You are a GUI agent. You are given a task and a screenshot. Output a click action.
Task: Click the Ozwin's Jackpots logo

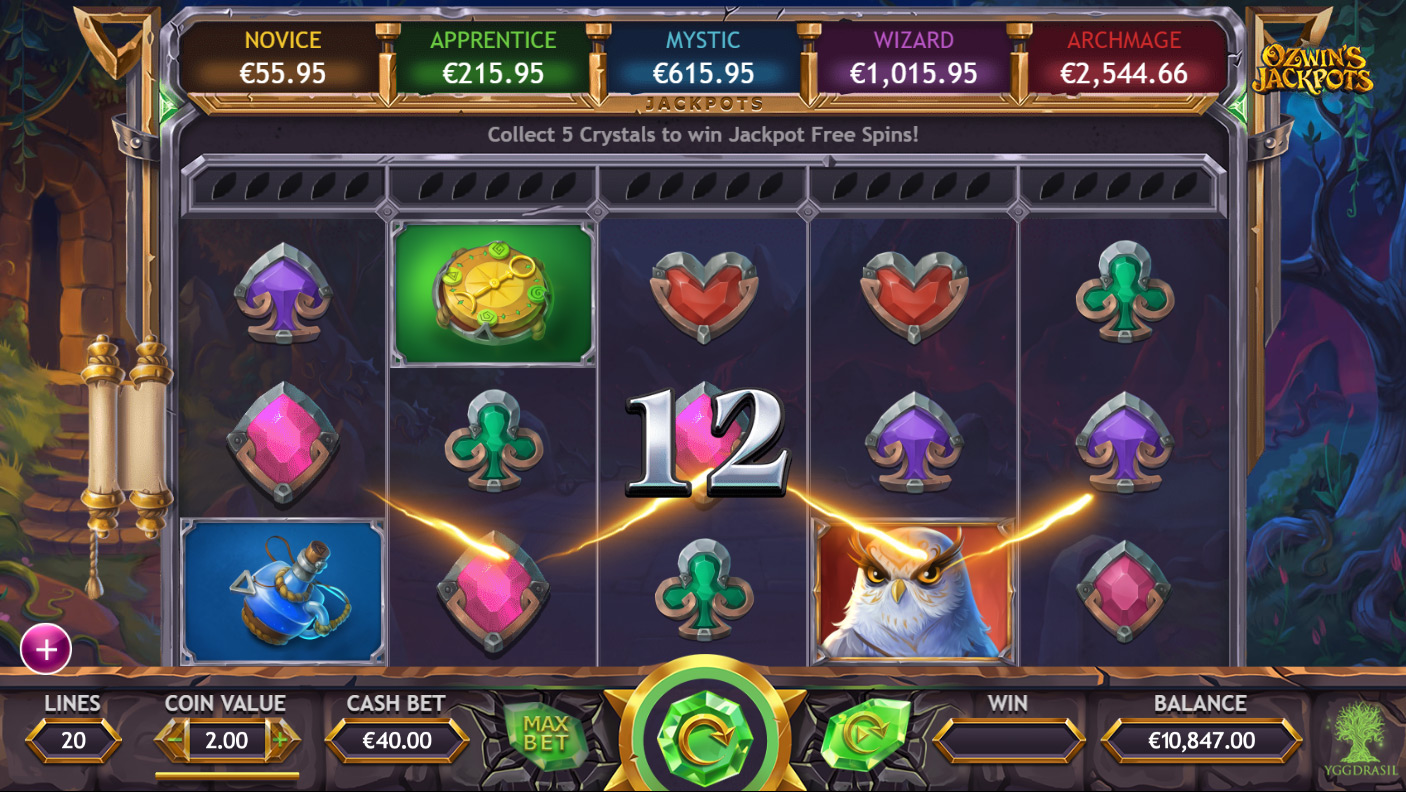point(1312,68)
